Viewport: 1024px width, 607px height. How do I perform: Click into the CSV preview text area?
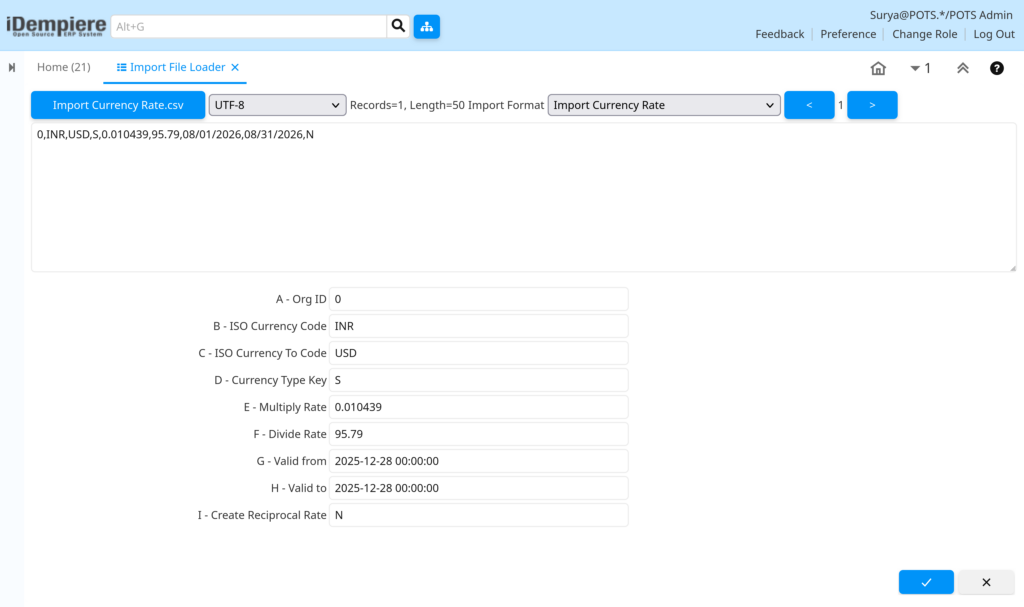[524, 197]
